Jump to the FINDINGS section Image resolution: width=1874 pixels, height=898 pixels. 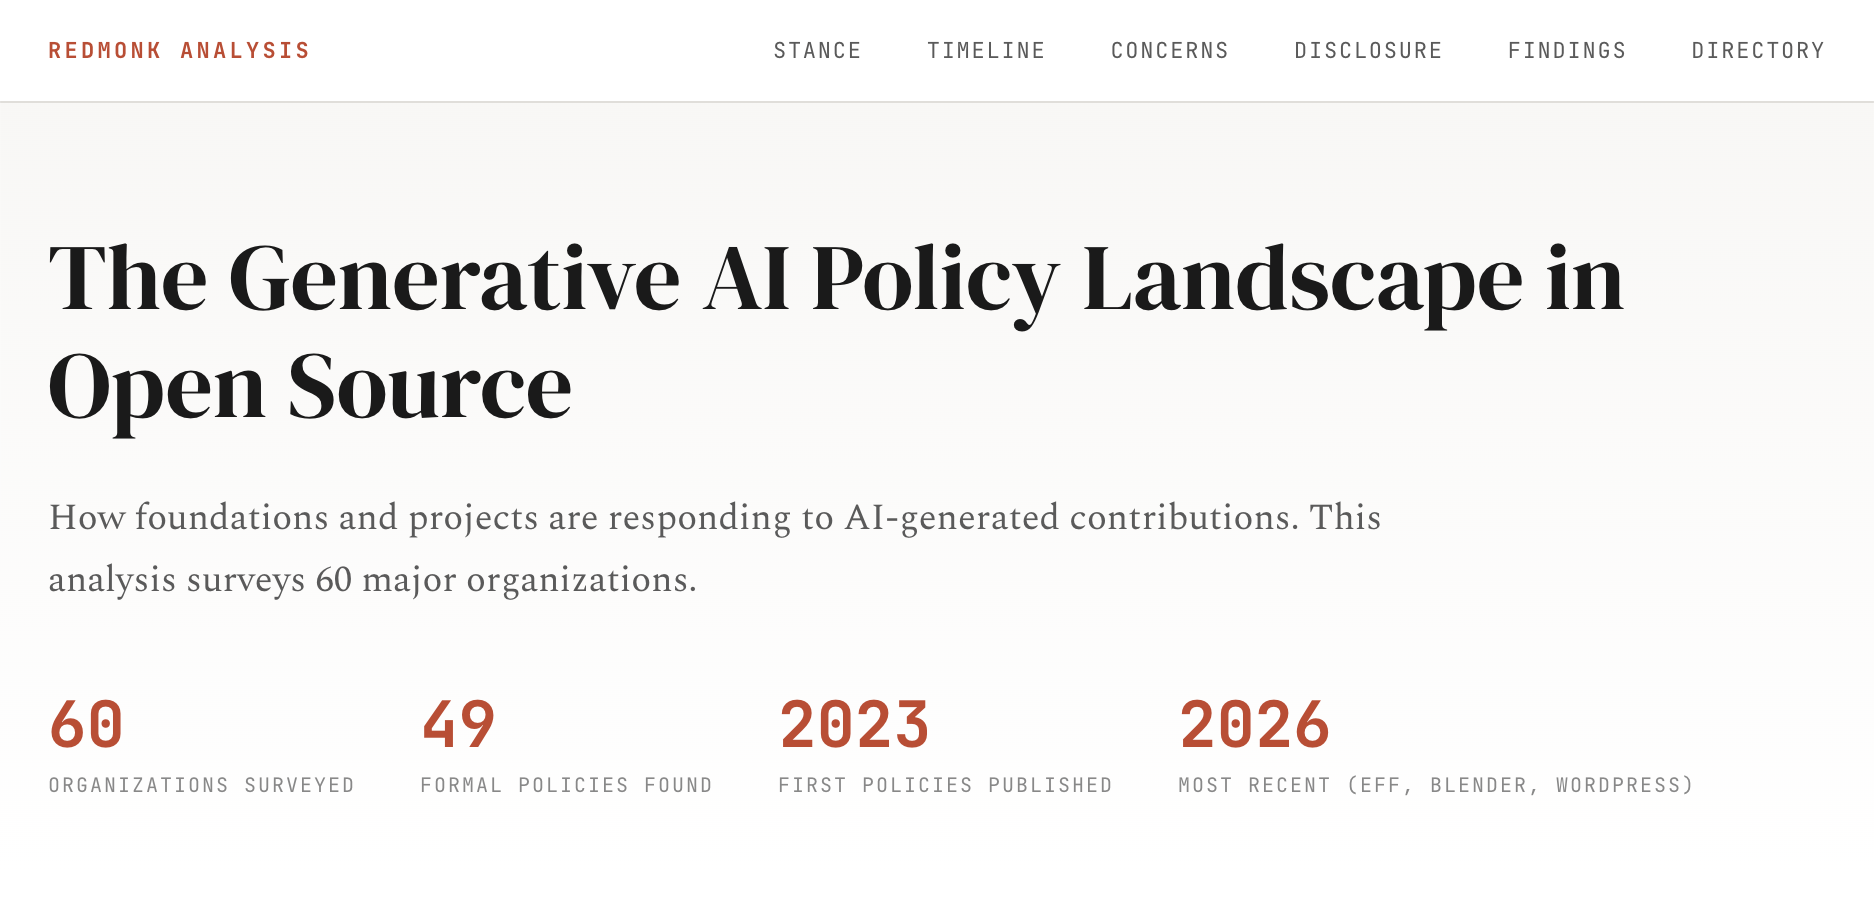coord(1566,50)
